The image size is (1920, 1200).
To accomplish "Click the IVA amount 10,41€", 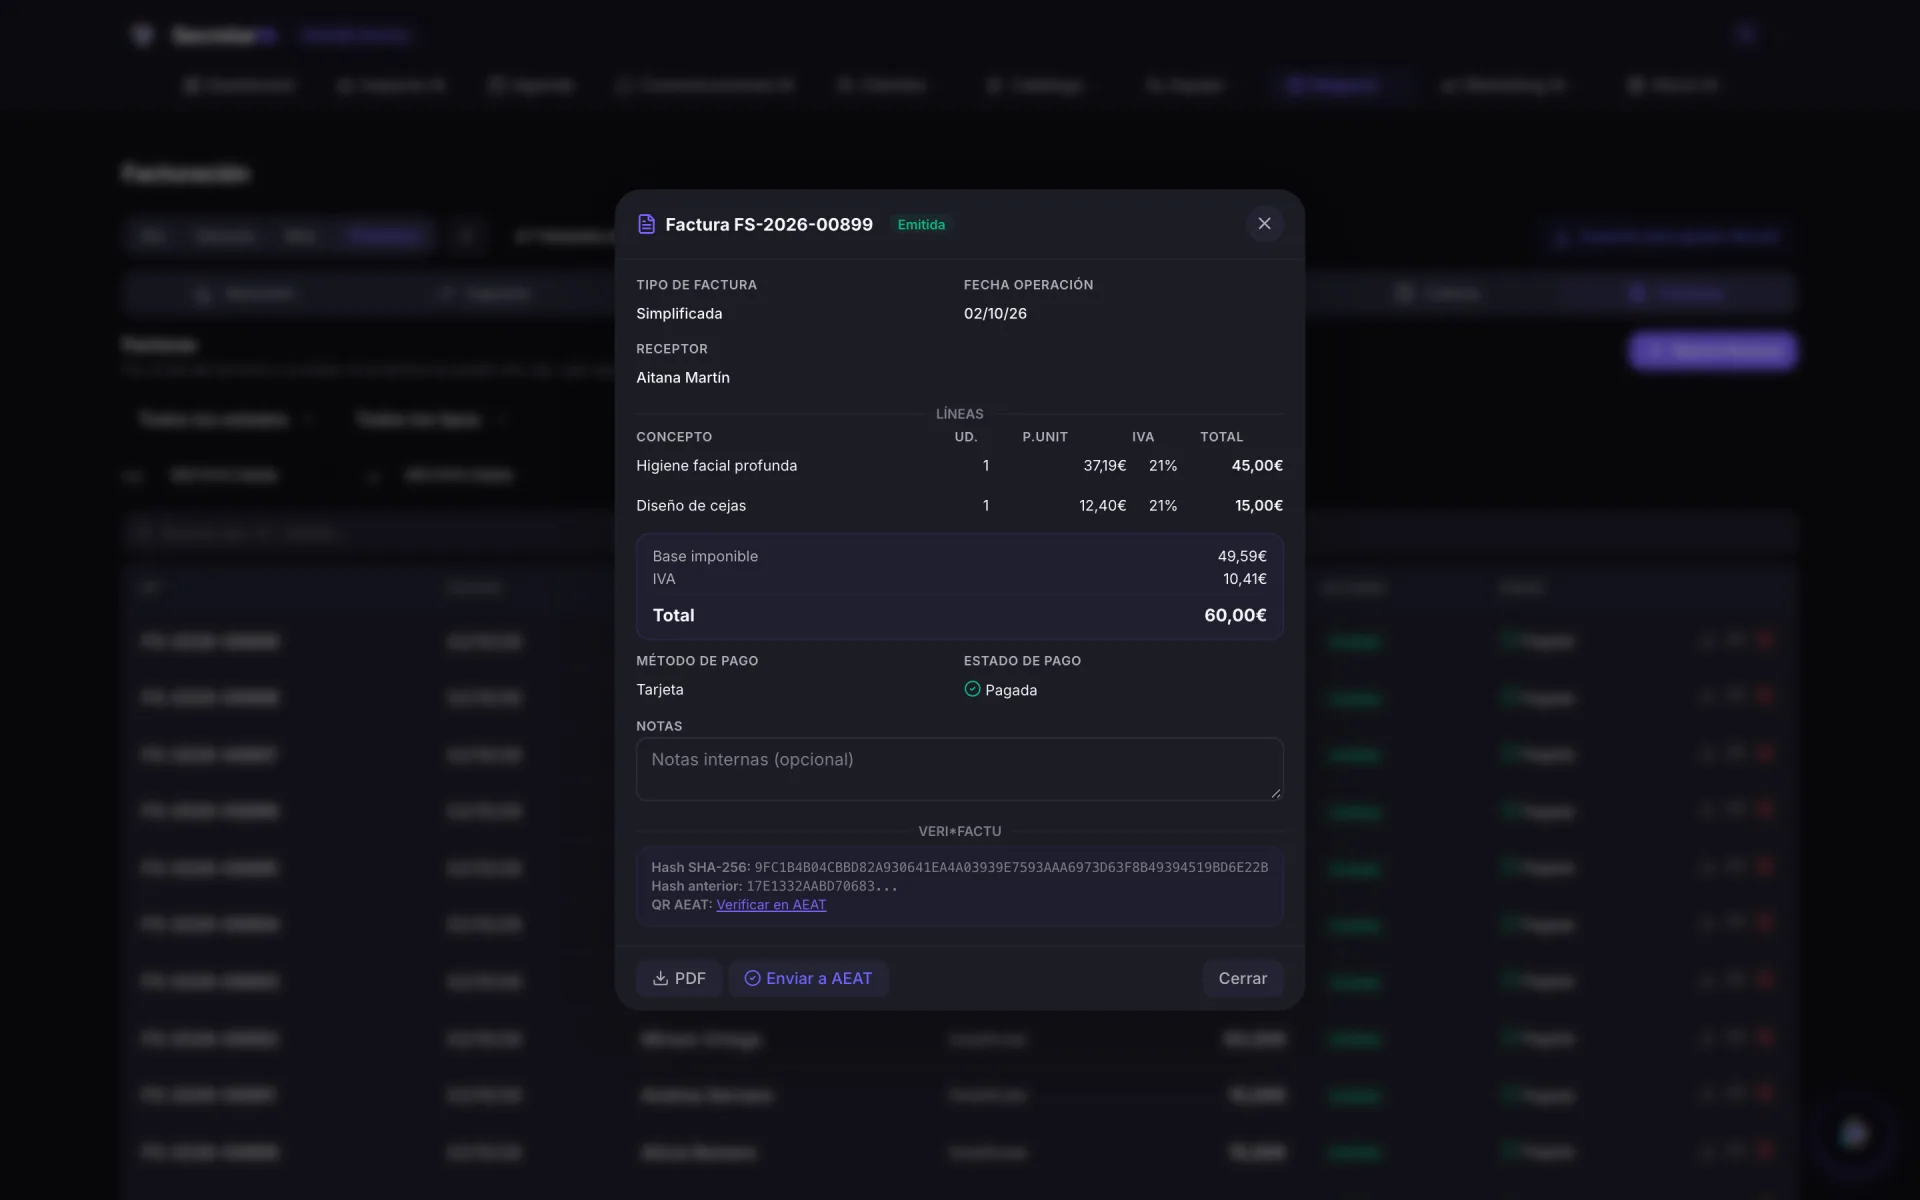I will (1244, 579).
